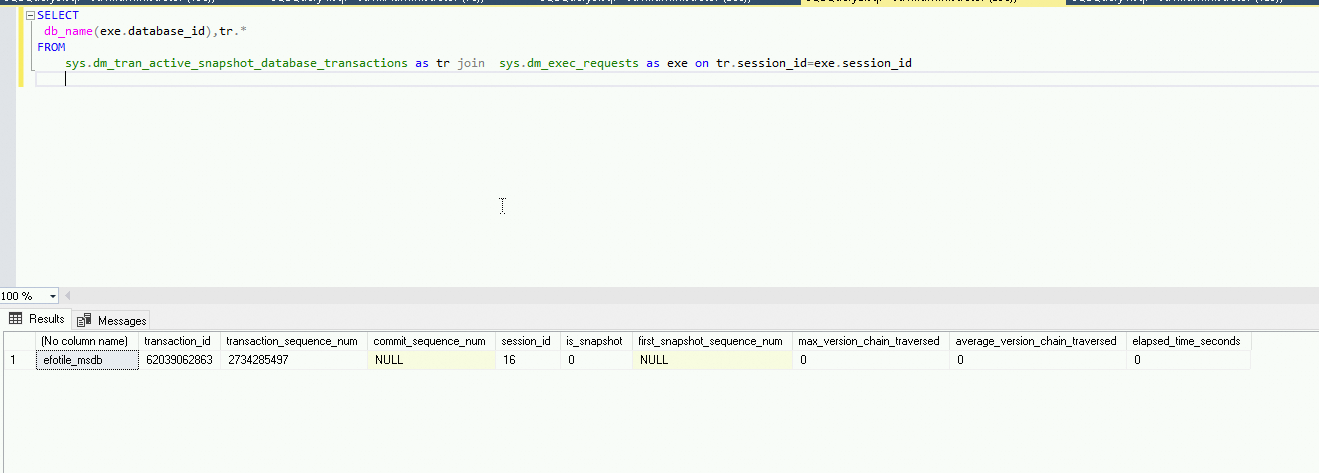Click sys.dm_exec_requests in the query
This screenshot has height=473, width=1319.
pyautogui.click(x=568, y=63)
